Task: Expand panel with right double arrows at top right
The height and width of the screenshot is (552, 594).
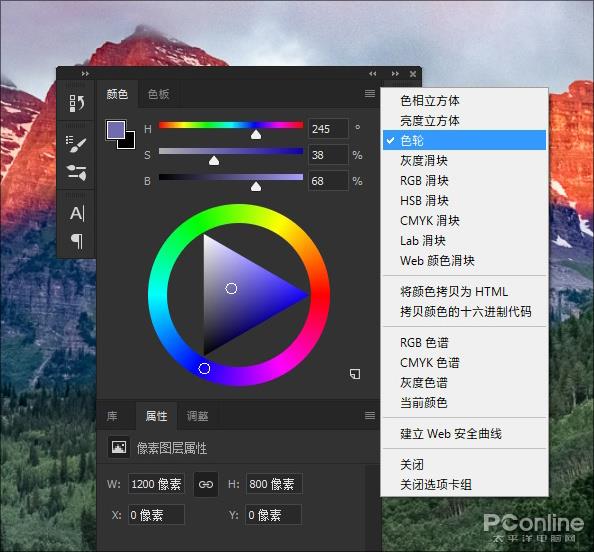Action: click(395, 73)
